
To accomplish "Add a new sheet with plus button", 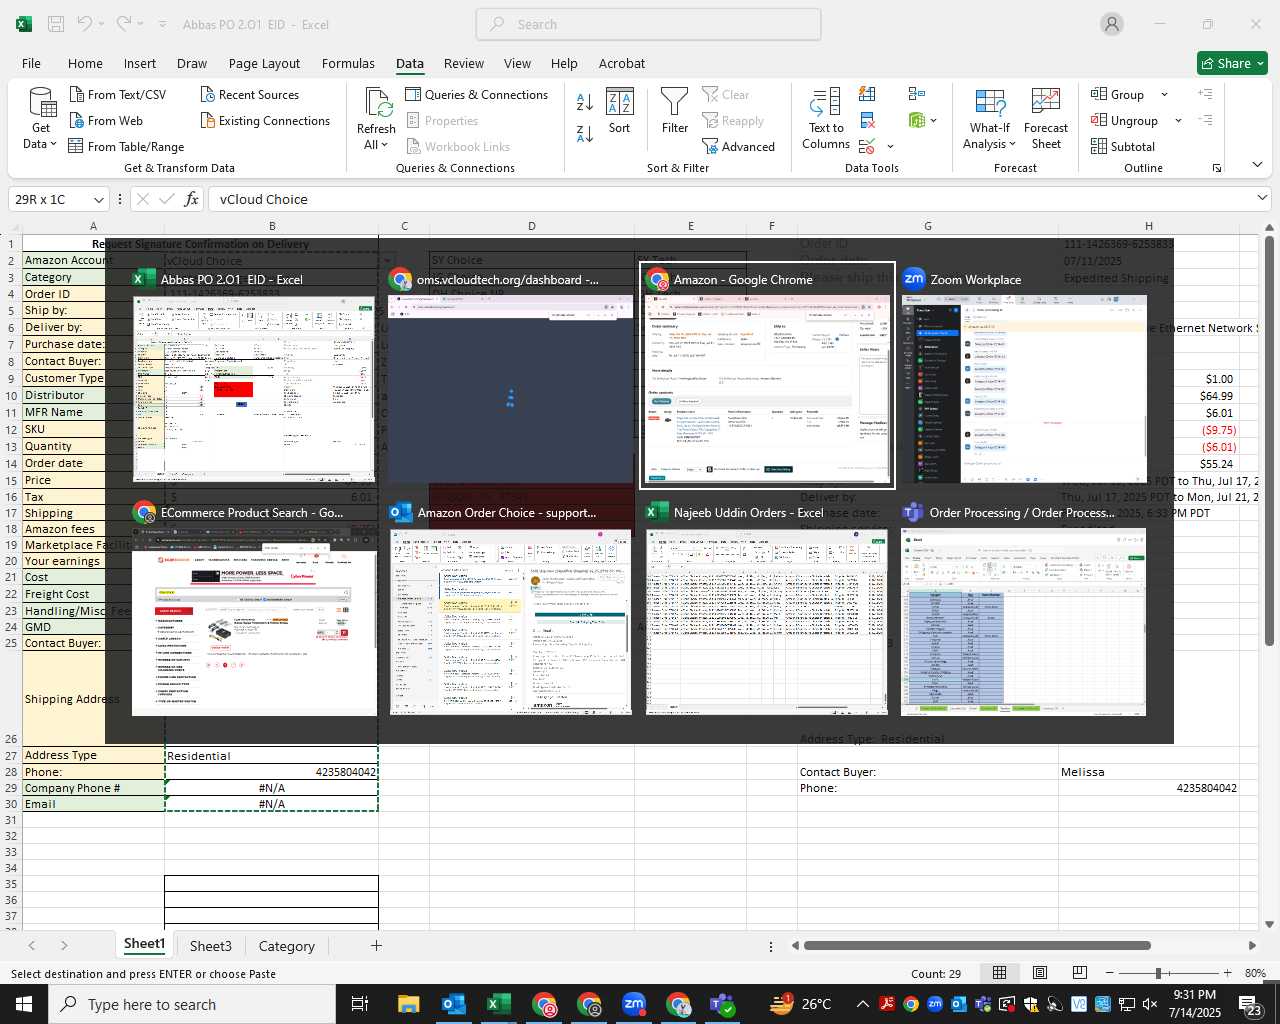I will (376, 945).
